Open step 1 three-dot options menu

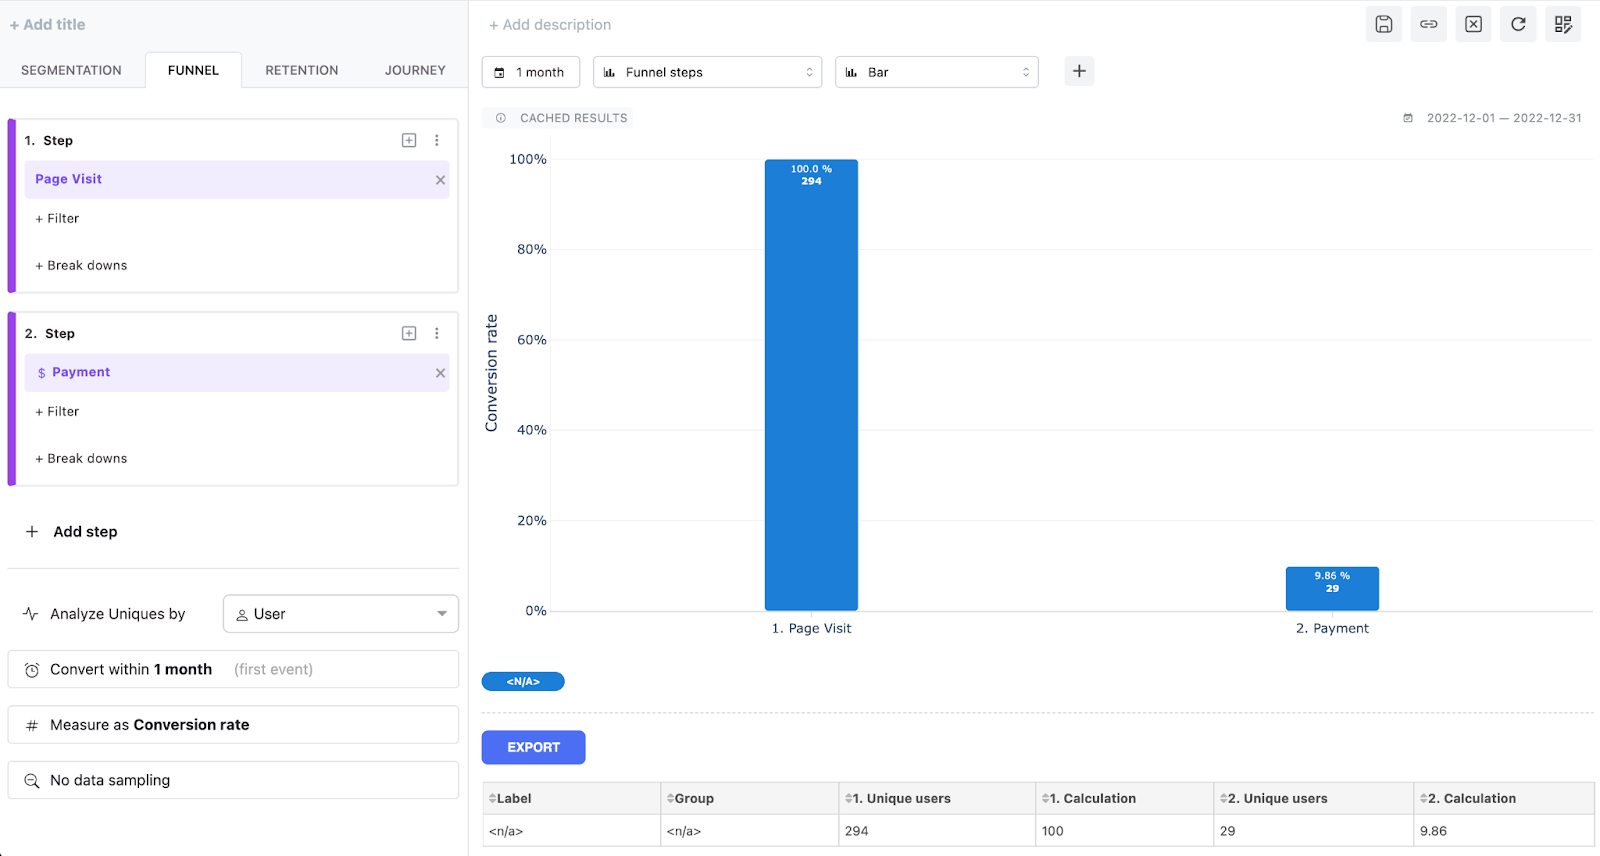(437, 141)
